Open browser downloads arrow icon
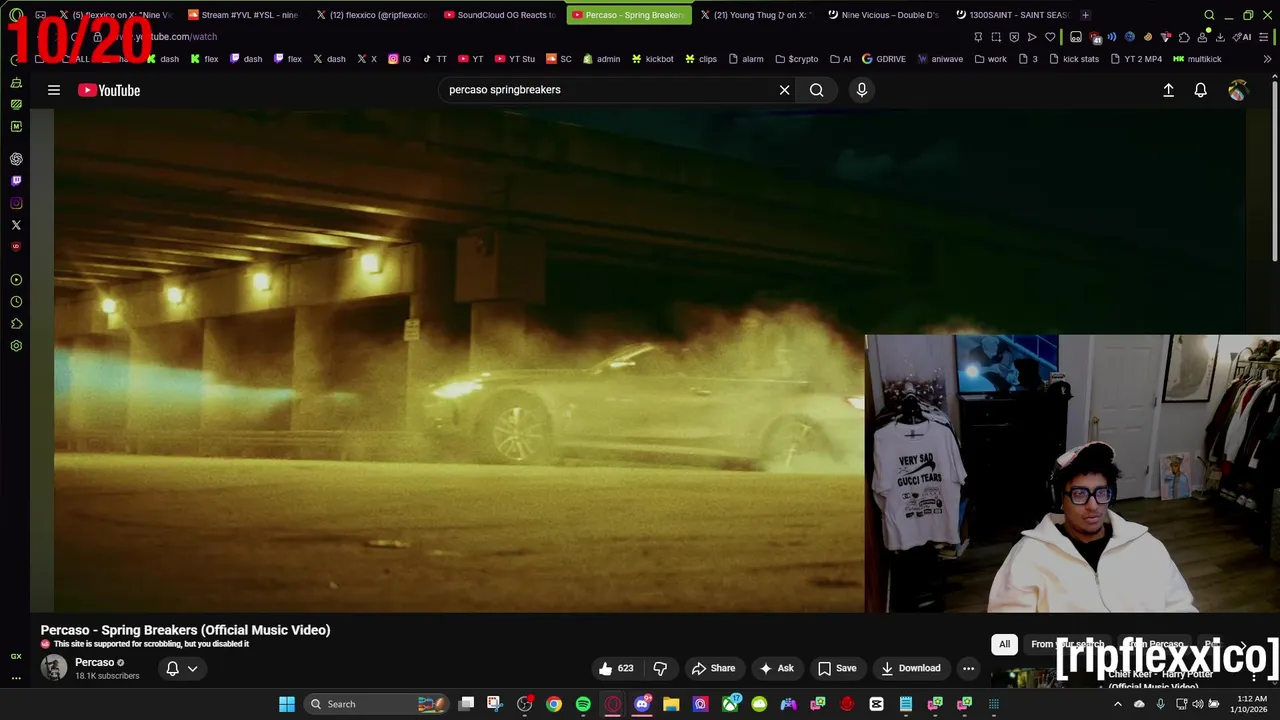 point(1220,37)
